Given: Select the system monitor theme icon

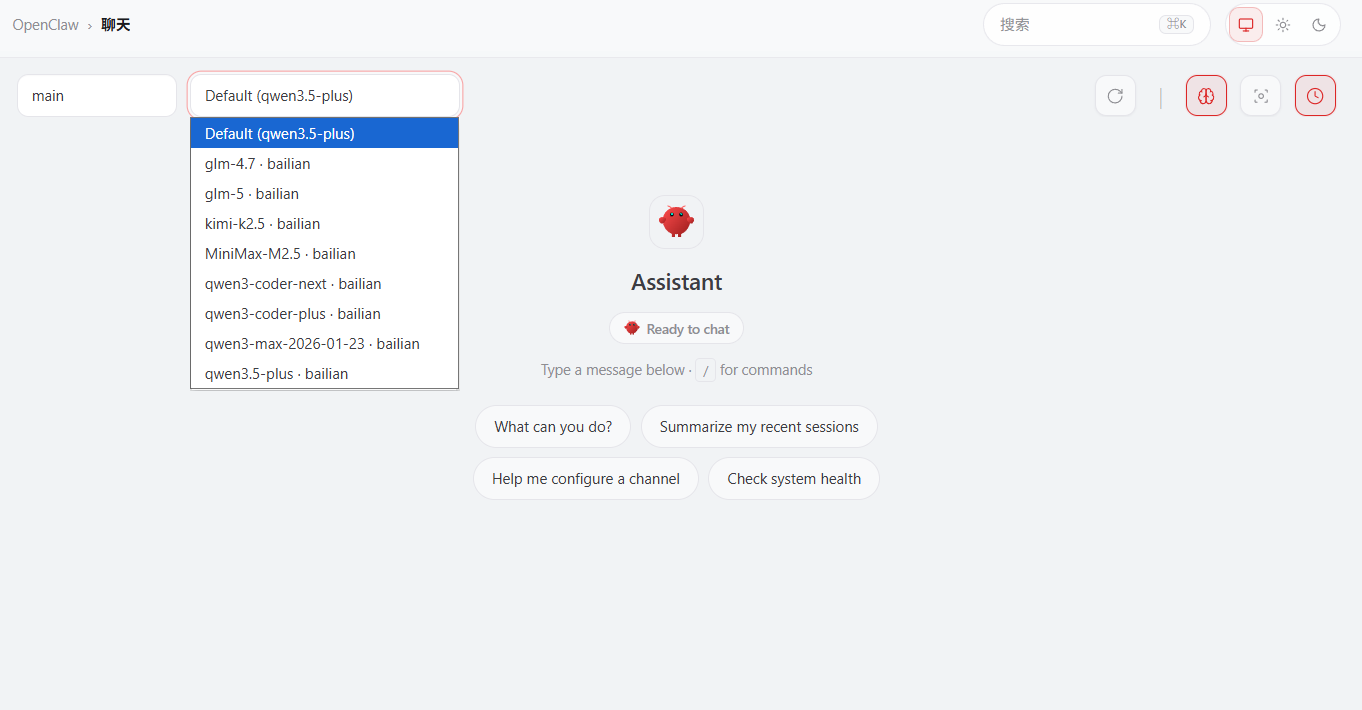Looking at the screenshot, I should pyautogui.click(x=1246, y=25).
